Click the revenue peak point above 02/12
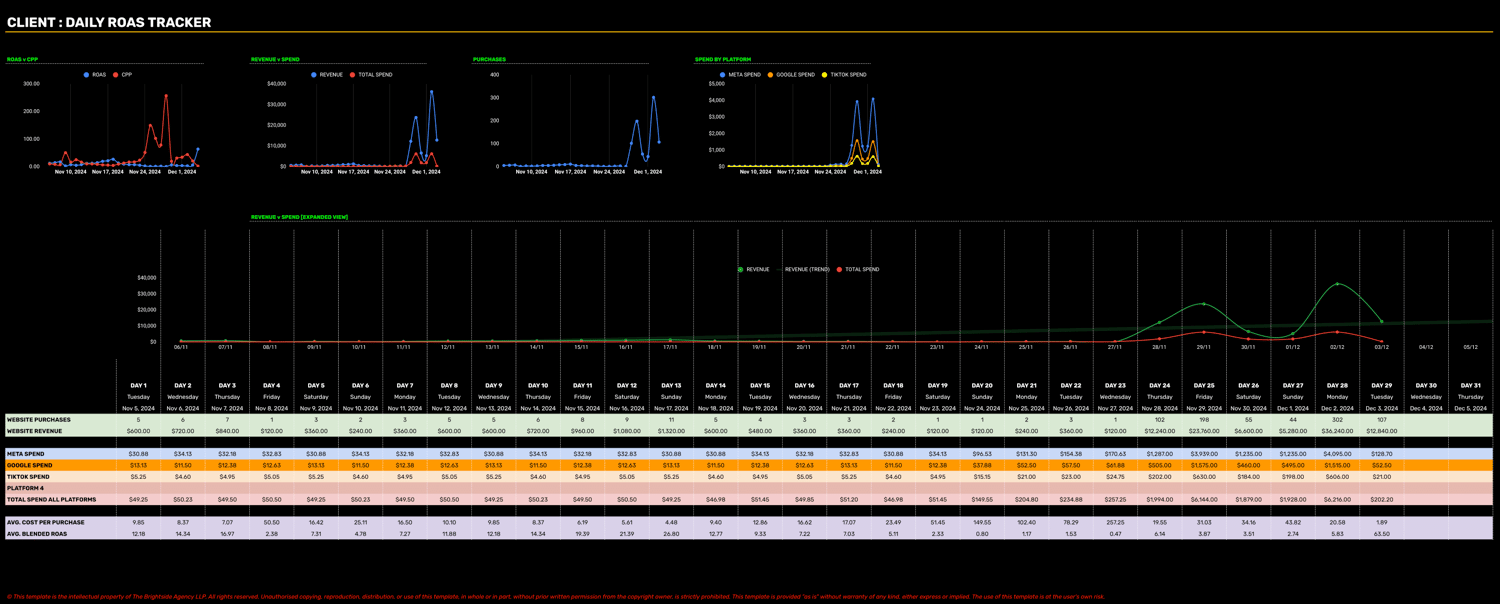Screen dimensions: 1500x604 click(x=1337, y=284)
